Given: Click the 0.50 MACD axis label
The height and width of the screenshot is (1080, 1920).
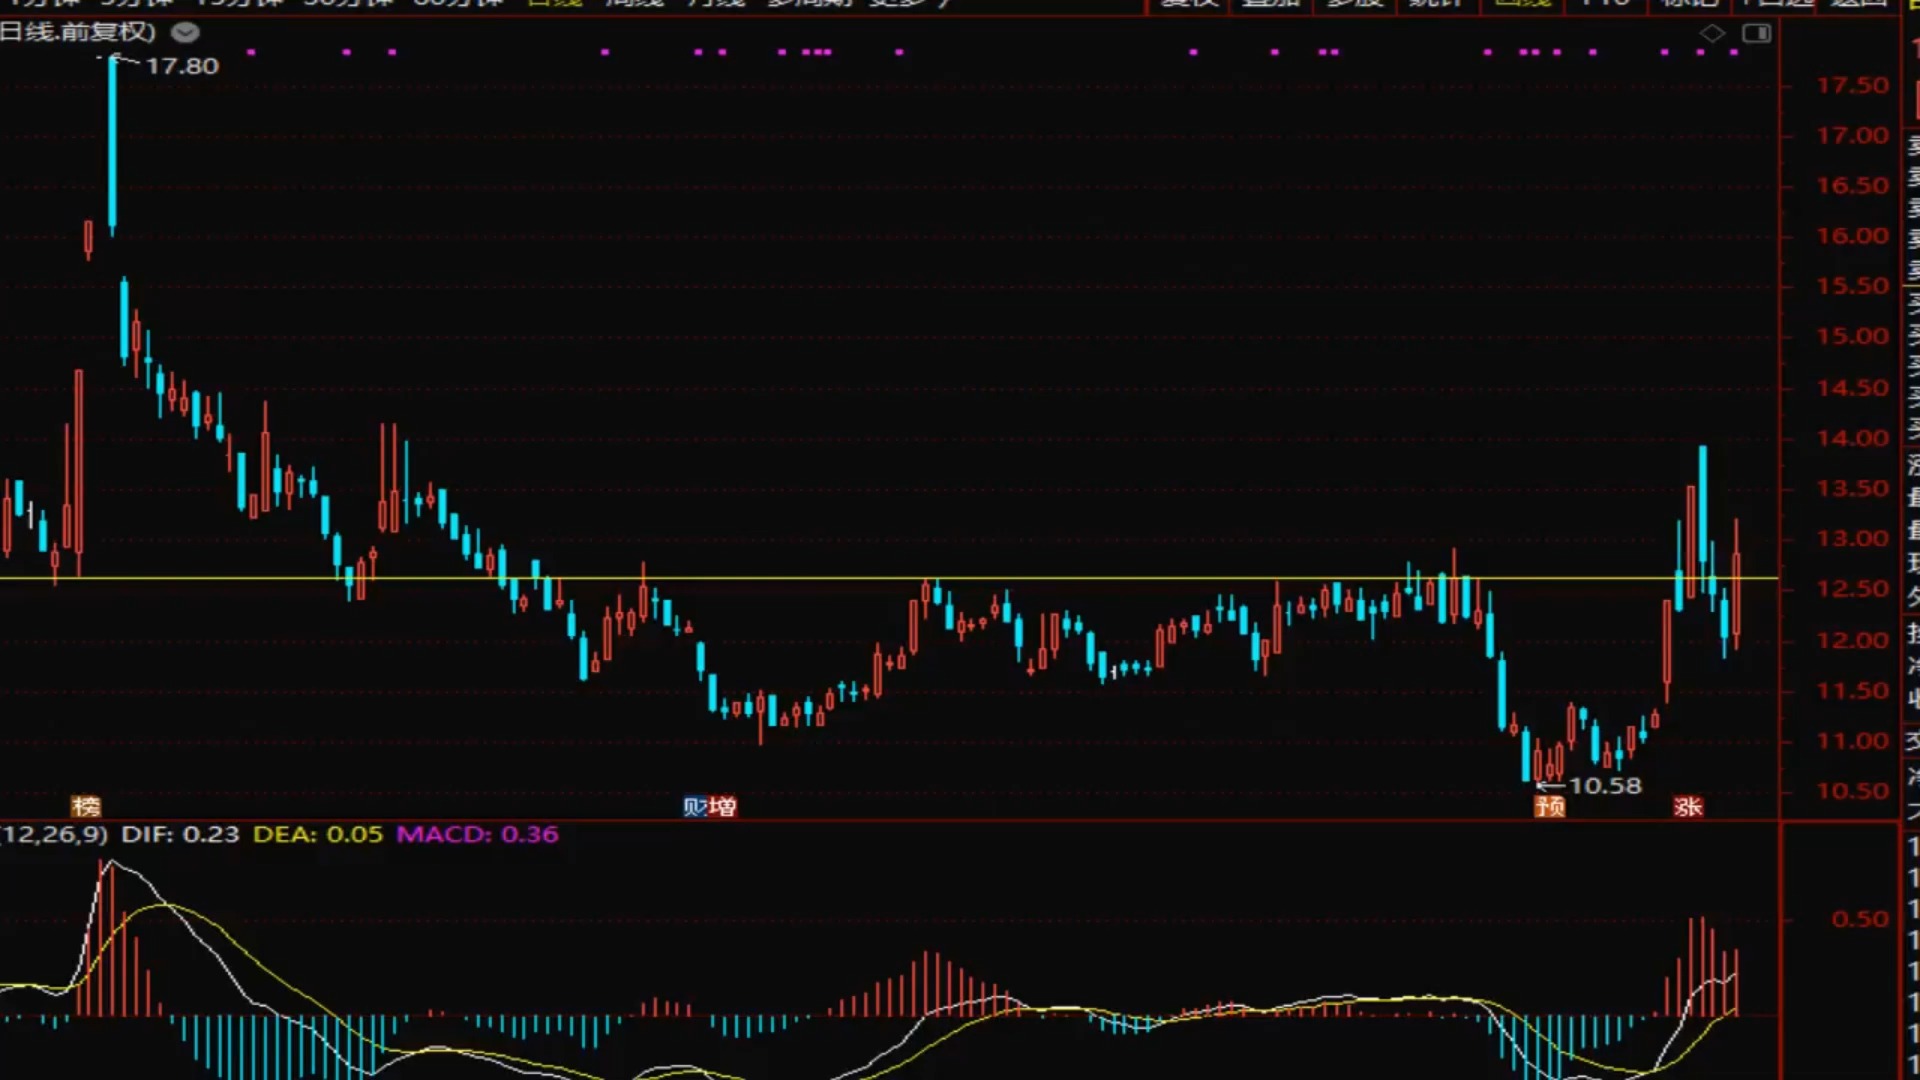Looking at the screenshot, I should (x=1860, y=919).
